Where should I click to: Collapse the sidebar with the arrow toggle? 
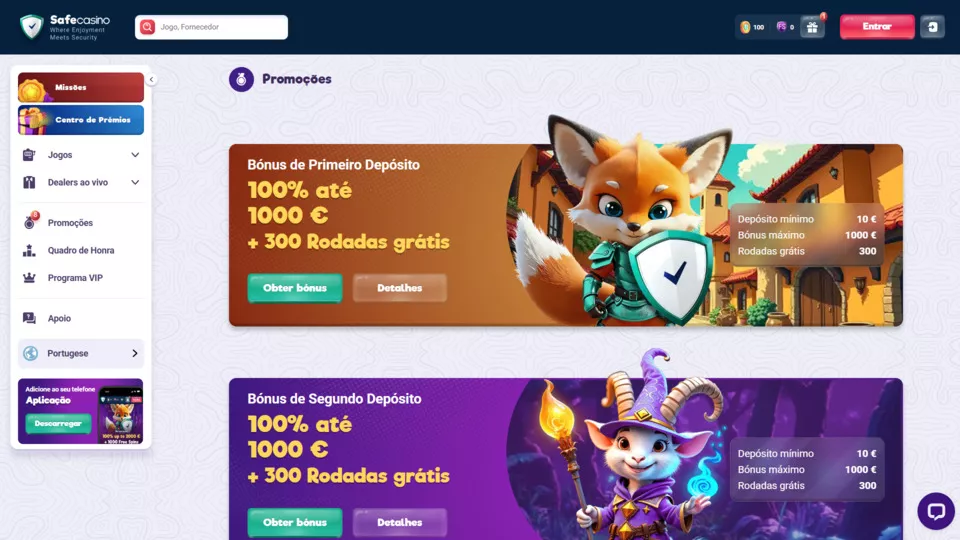click(x=151, y=80)
